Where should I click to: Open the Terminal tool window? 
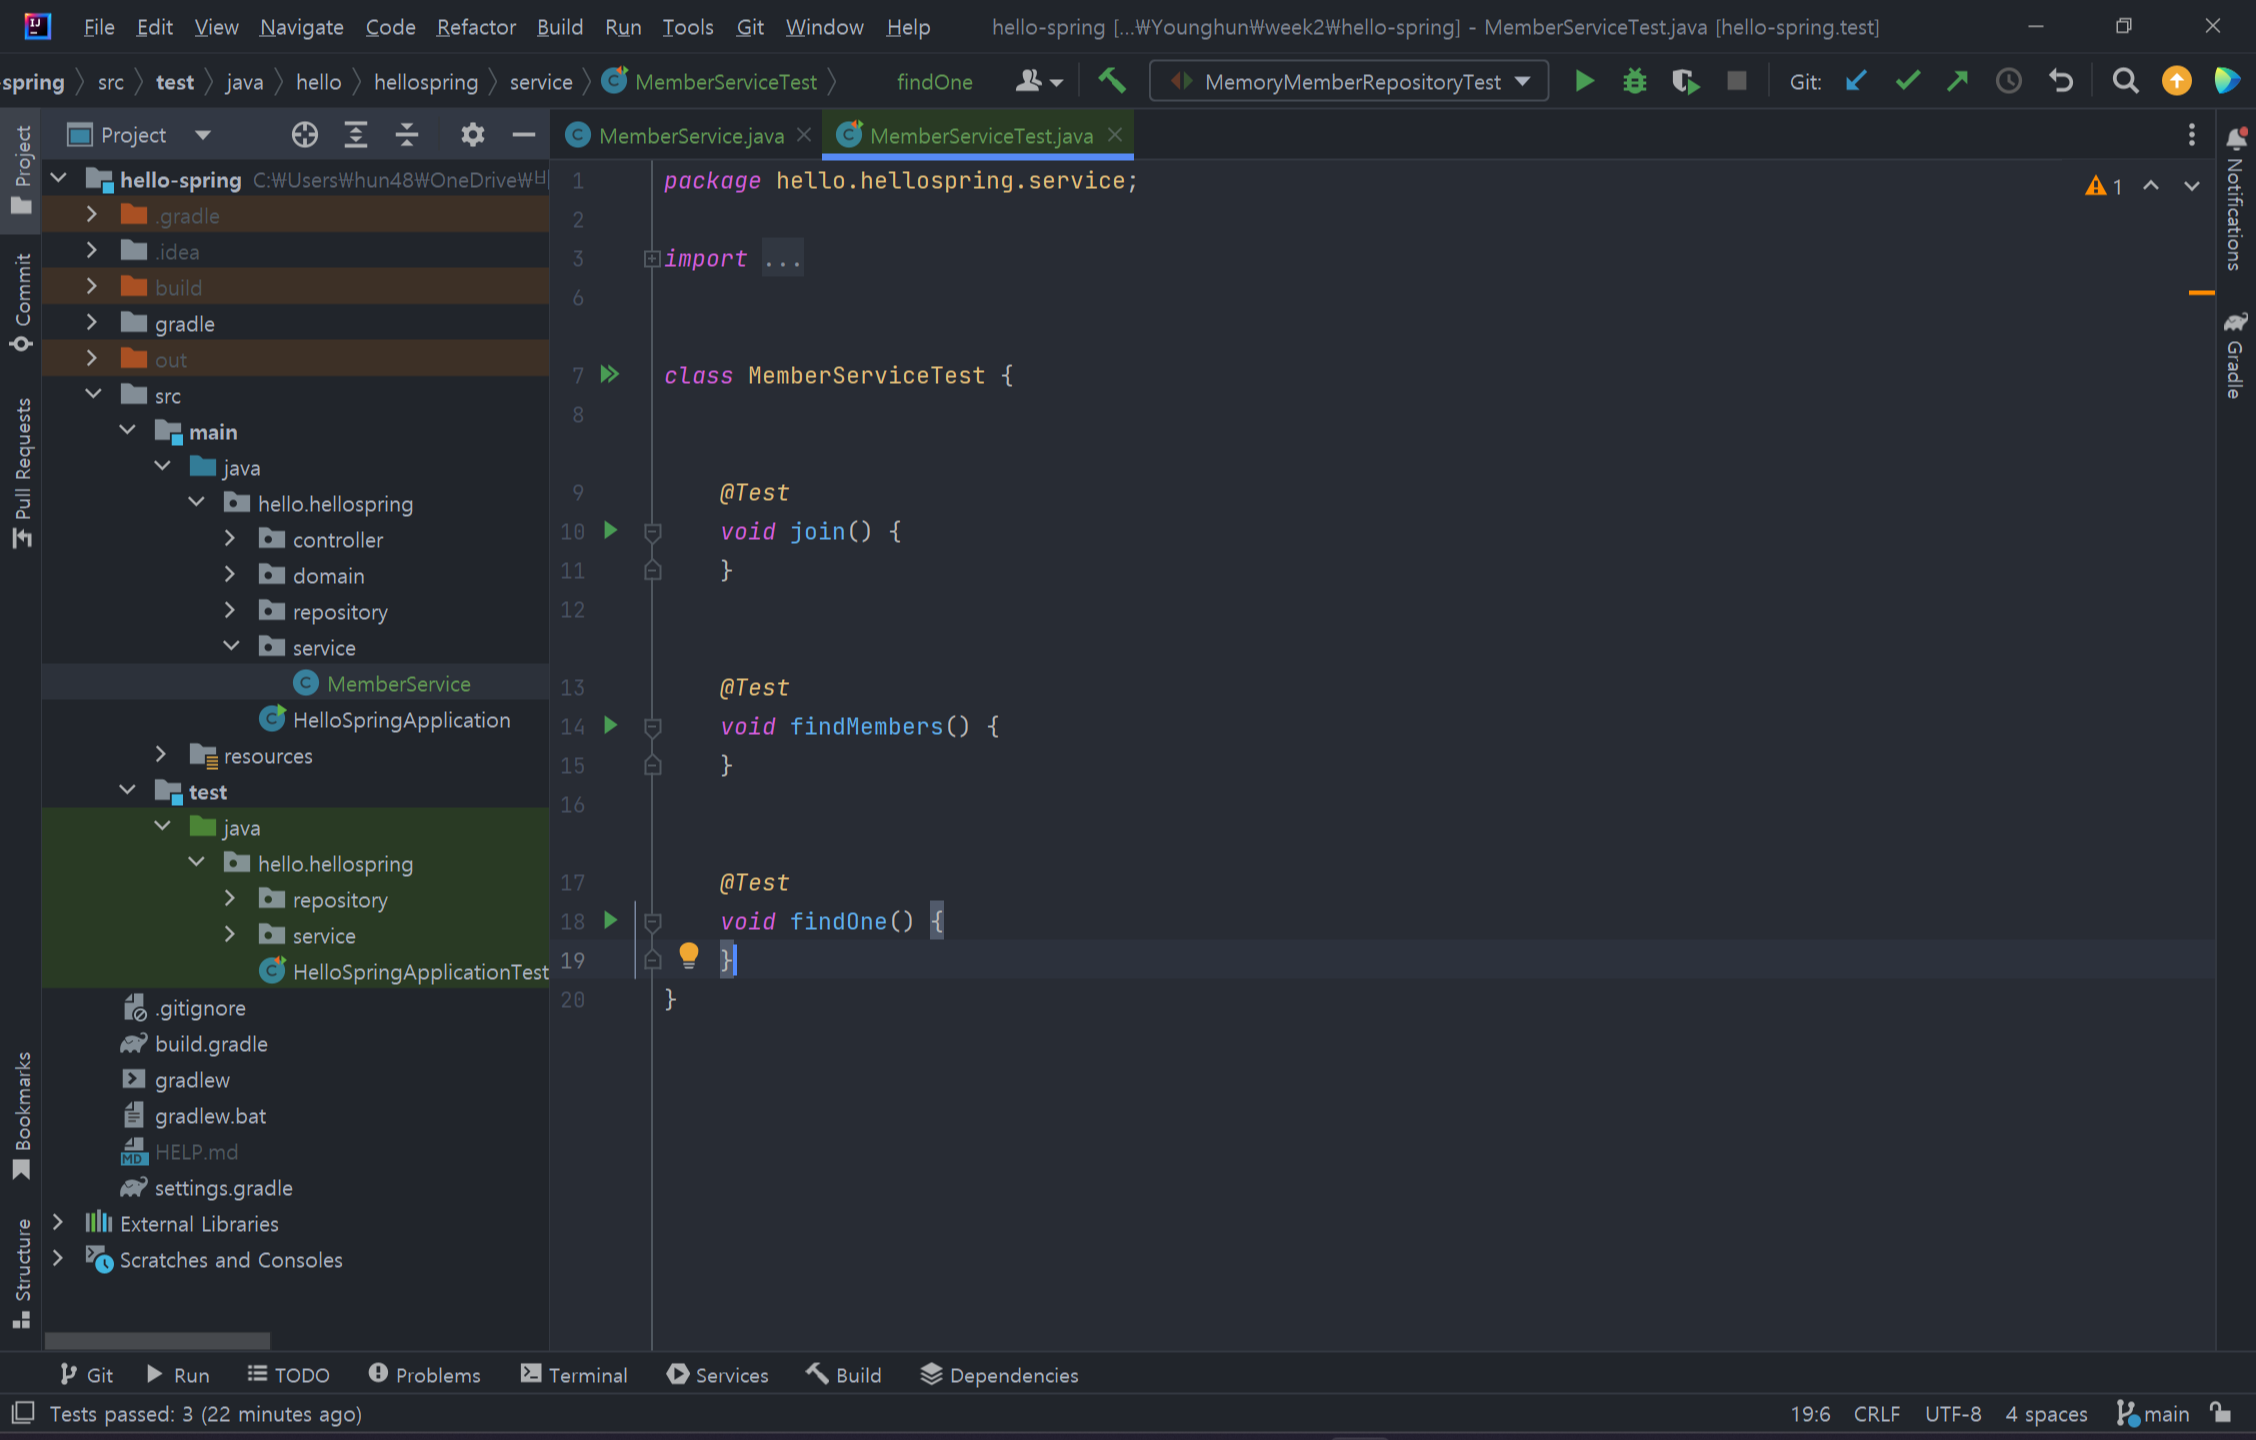pyautogui.click(x=574, y=1375)
